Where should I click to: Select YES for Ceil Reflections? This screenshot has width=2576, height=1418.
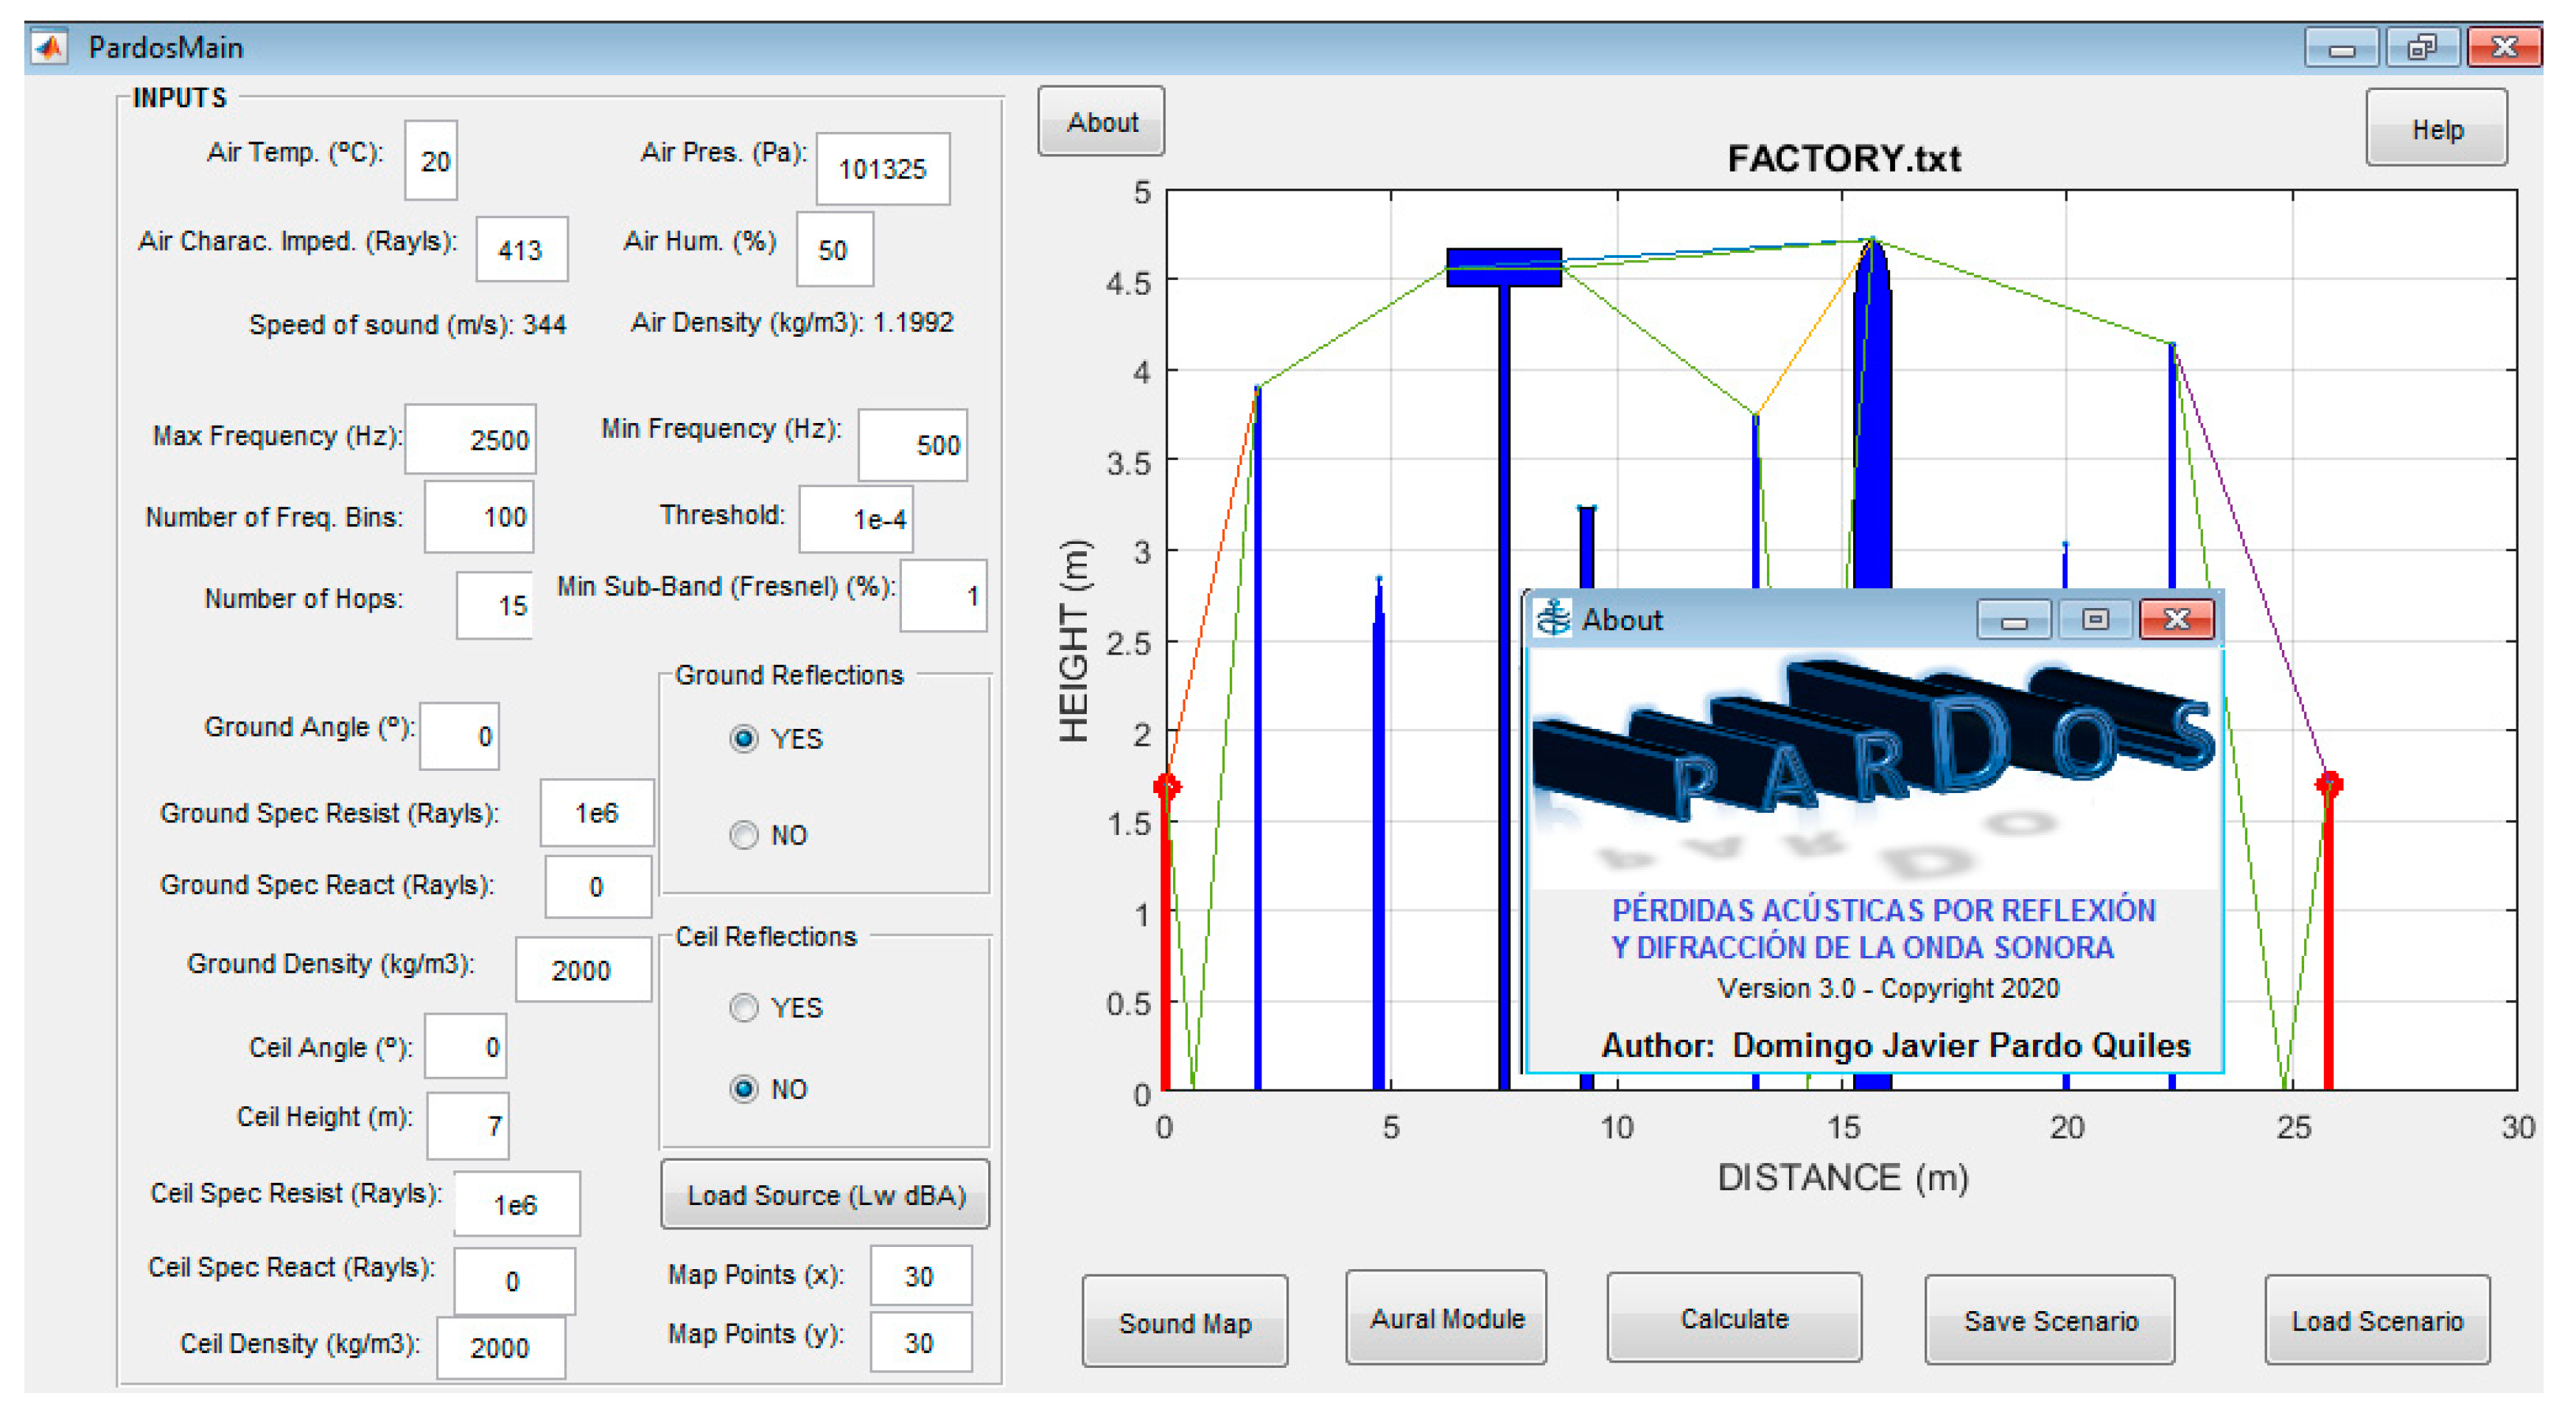(x=744, y=1007)
